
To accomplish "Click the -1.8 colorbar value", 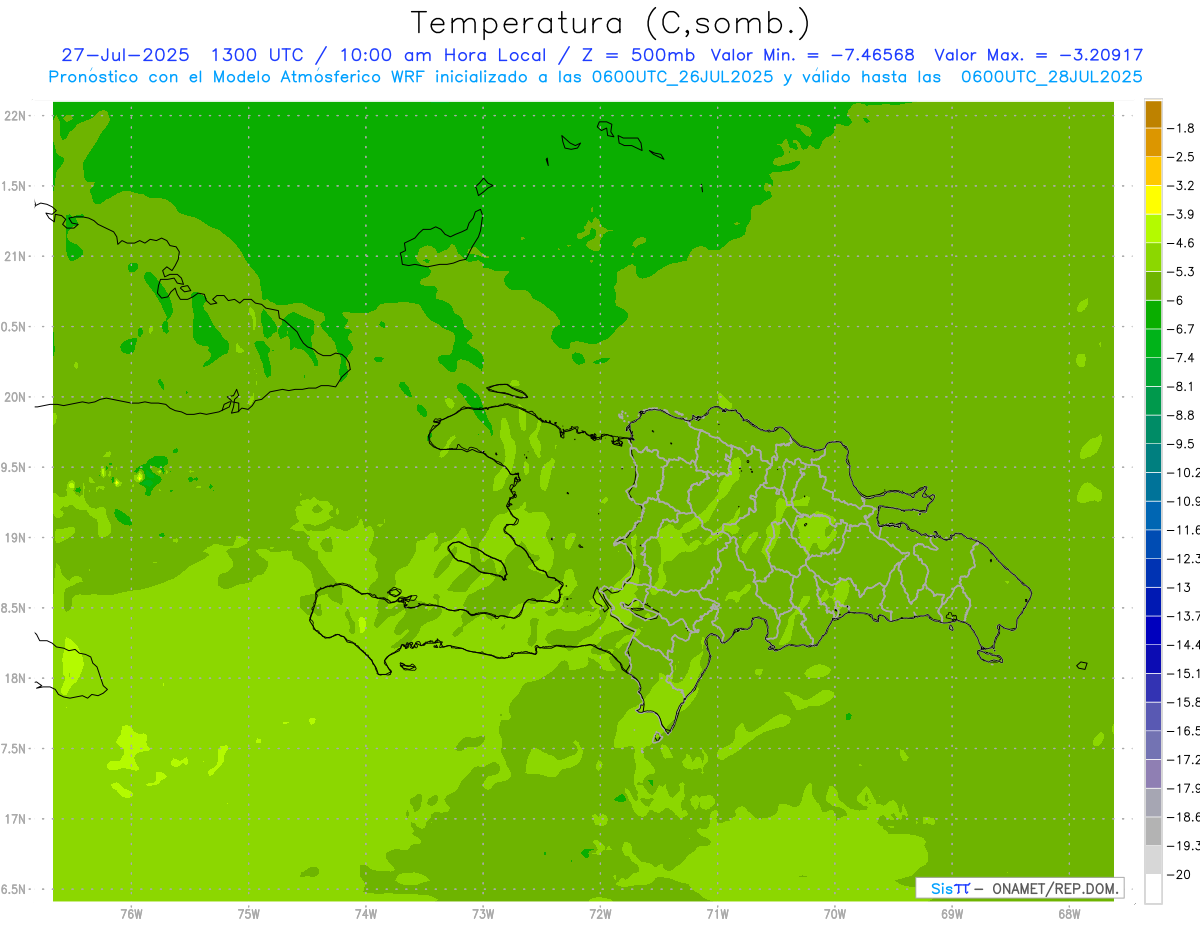I will pyautogui.click(x=1182, y=128).
